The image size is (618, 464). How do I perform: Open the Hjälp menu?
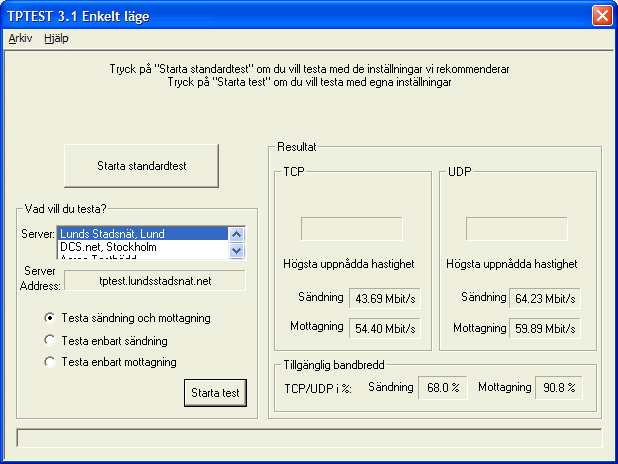[56, 38]
